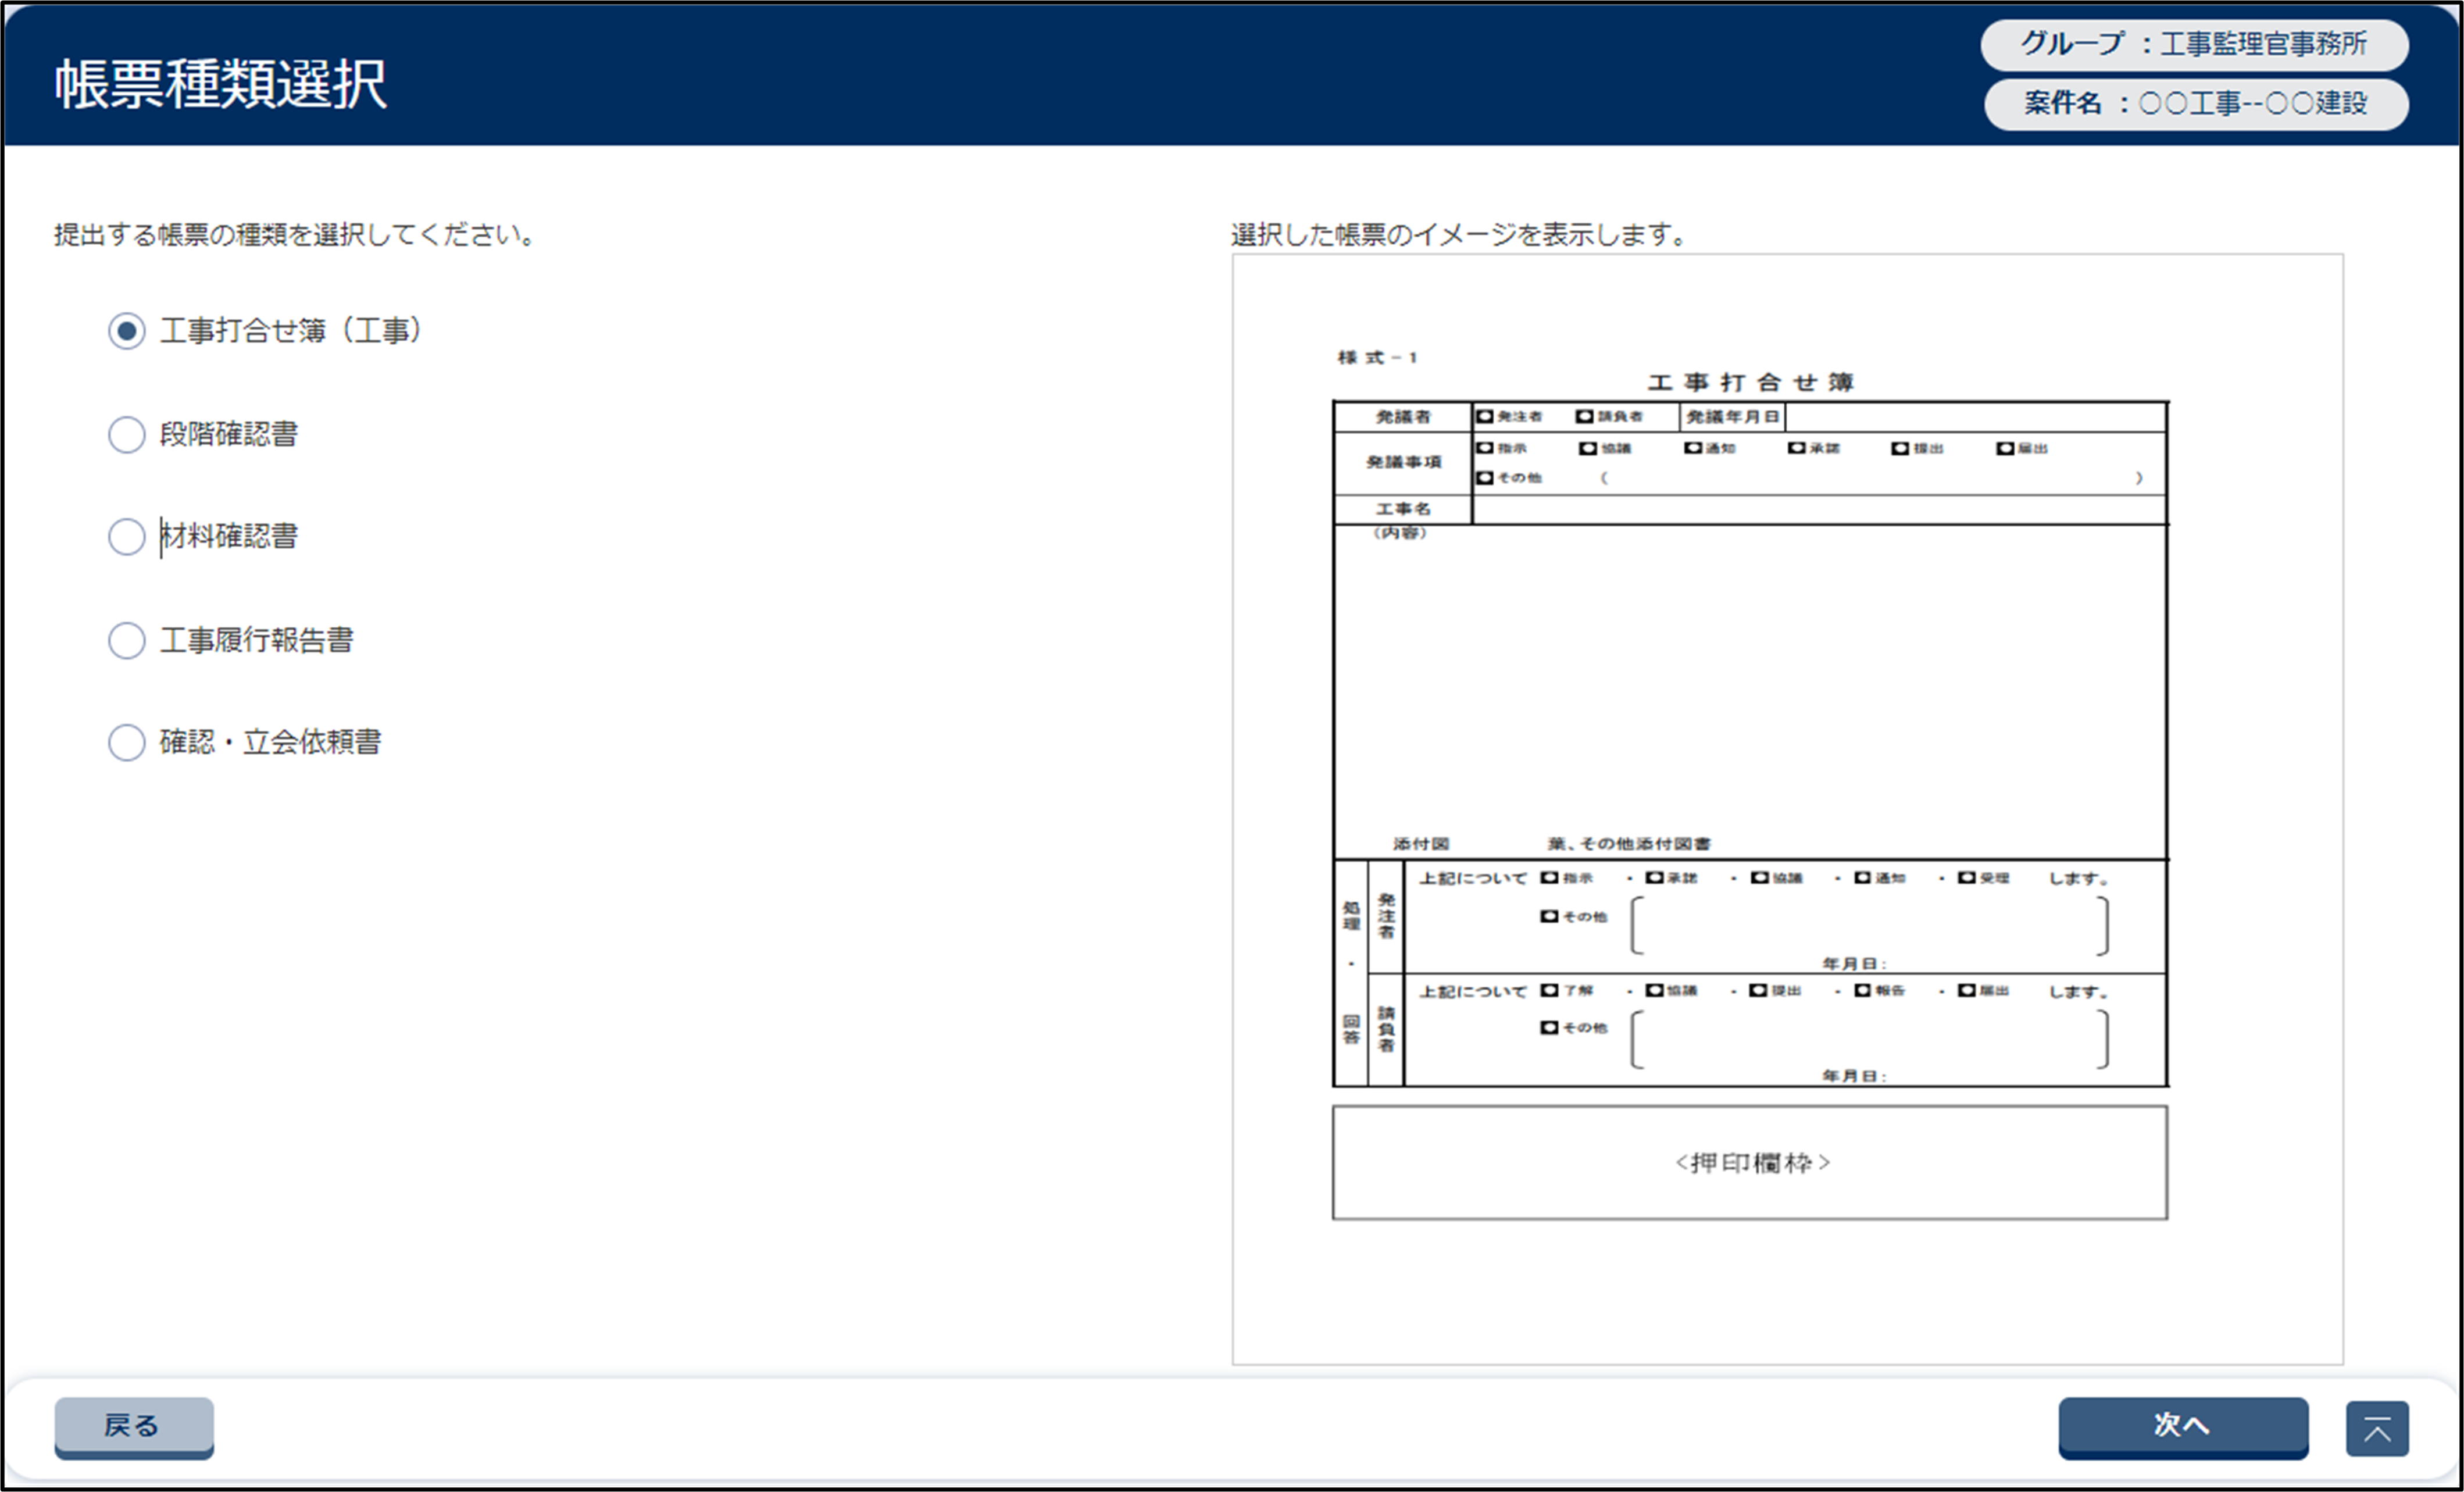Choose the 段階確認書 radio option
Screen dimensions: 2464x1492
127,434
